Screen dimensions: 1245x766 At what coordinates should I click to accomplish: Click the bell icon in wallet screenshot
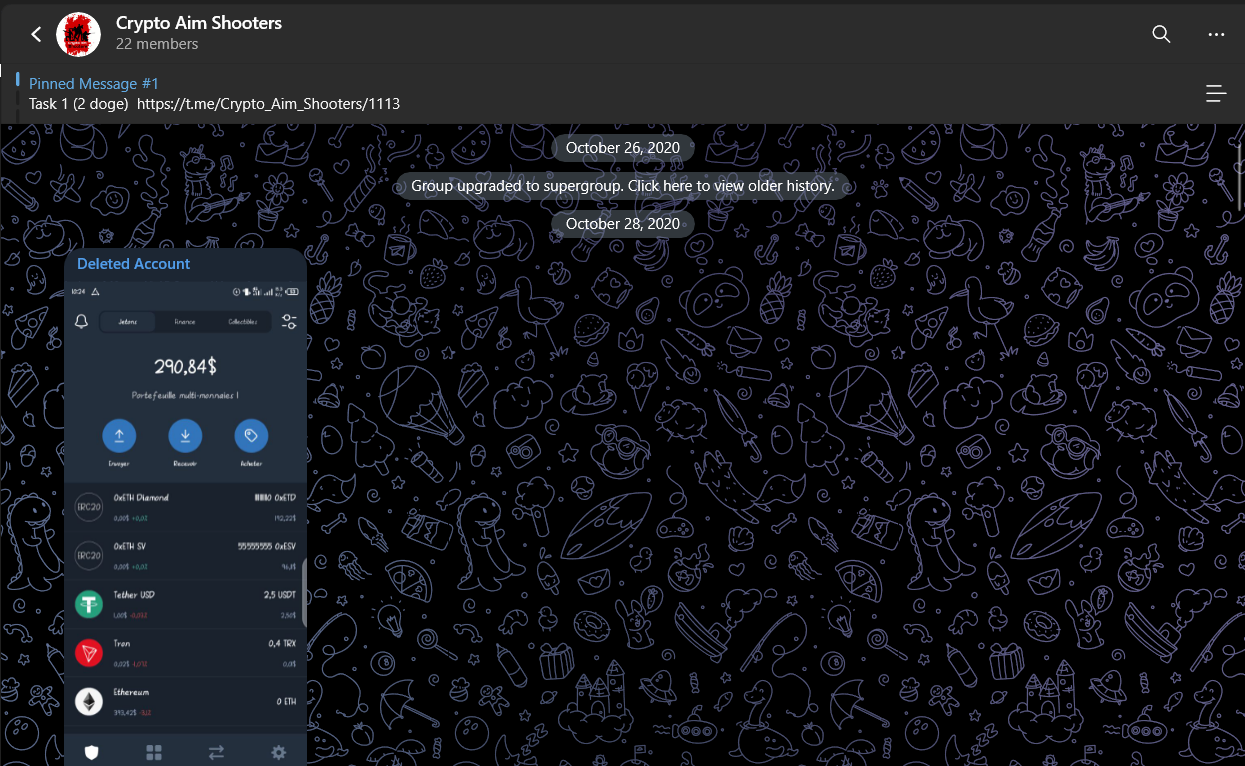tap(82, 322)
